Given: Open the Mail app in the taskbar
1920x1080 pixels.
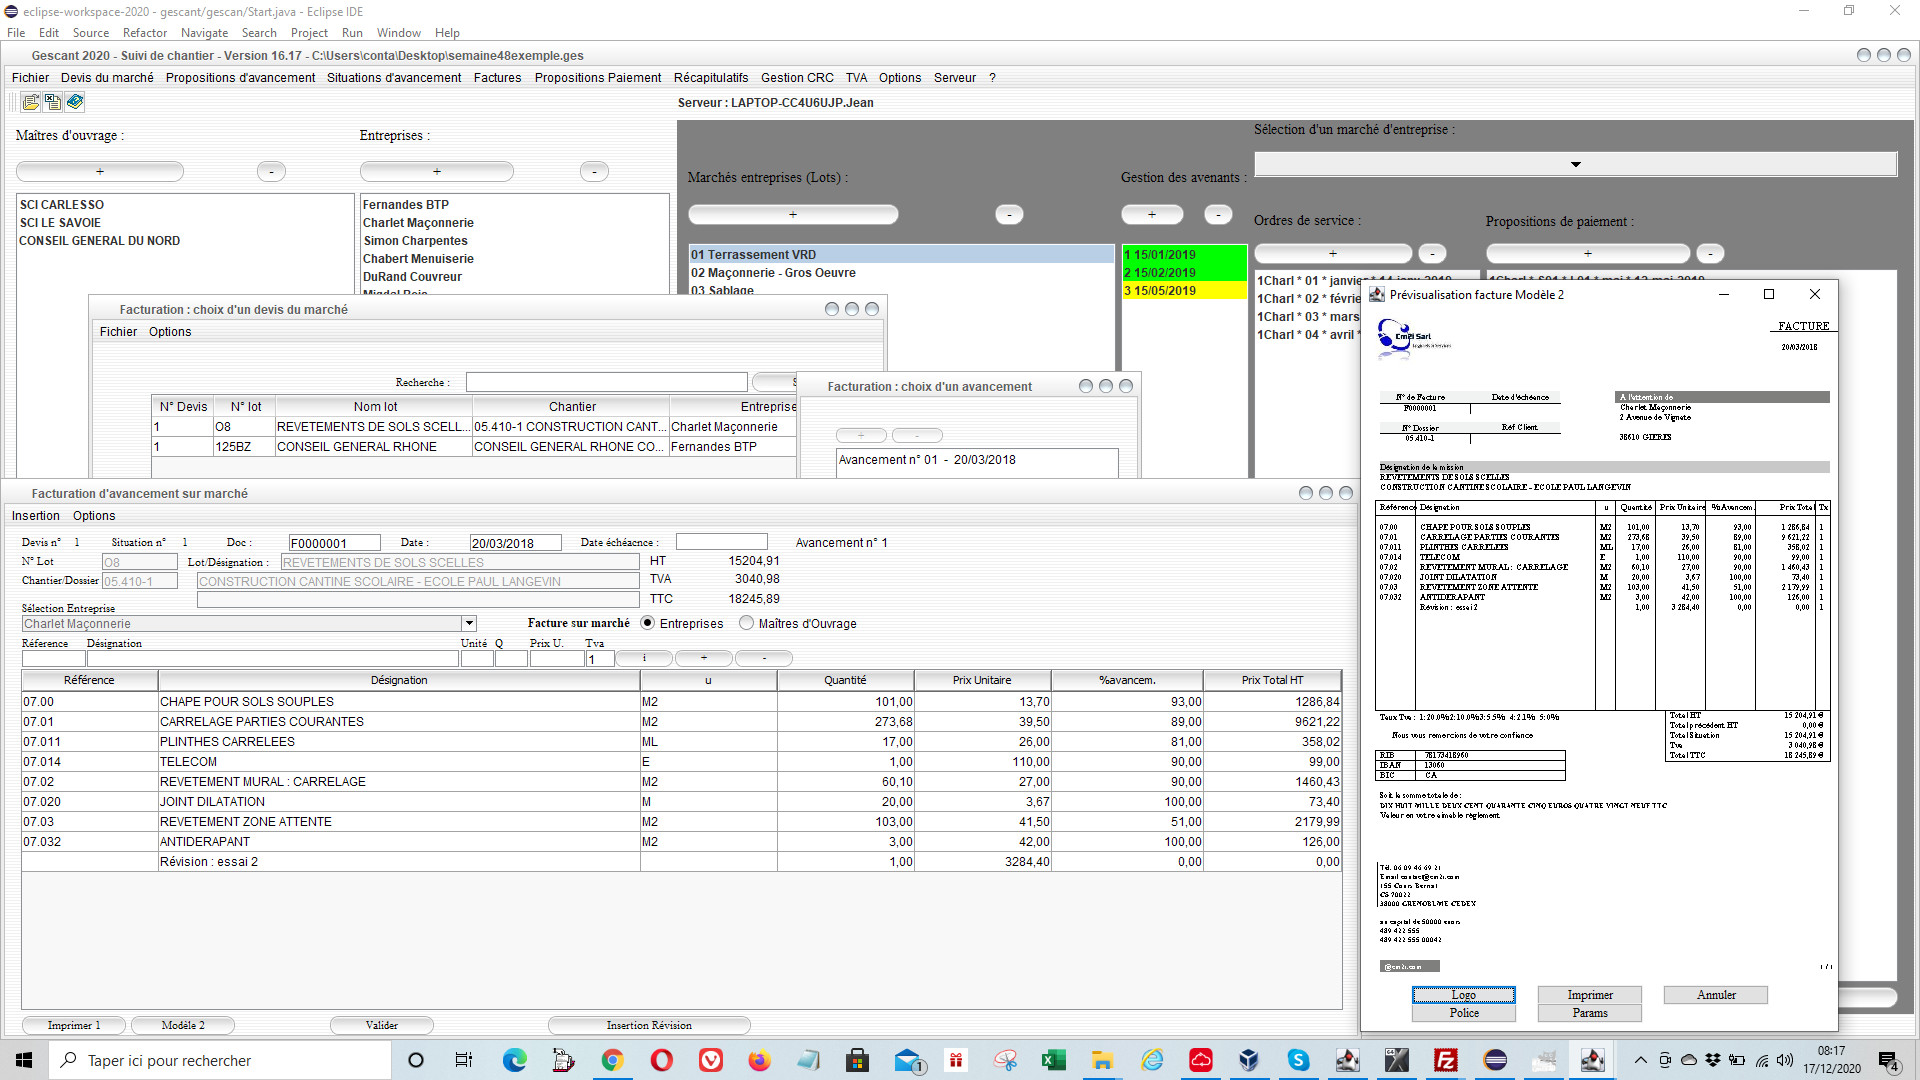Looking at the screenshot, I should (907, 1060).
